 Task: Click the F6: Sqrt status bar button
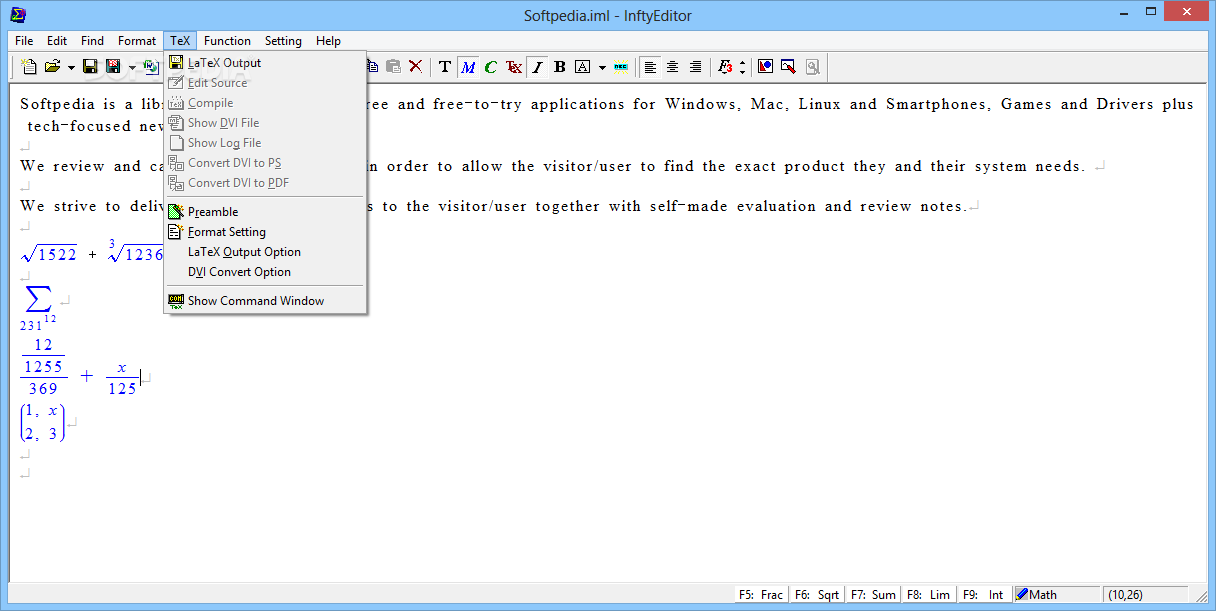817,594
